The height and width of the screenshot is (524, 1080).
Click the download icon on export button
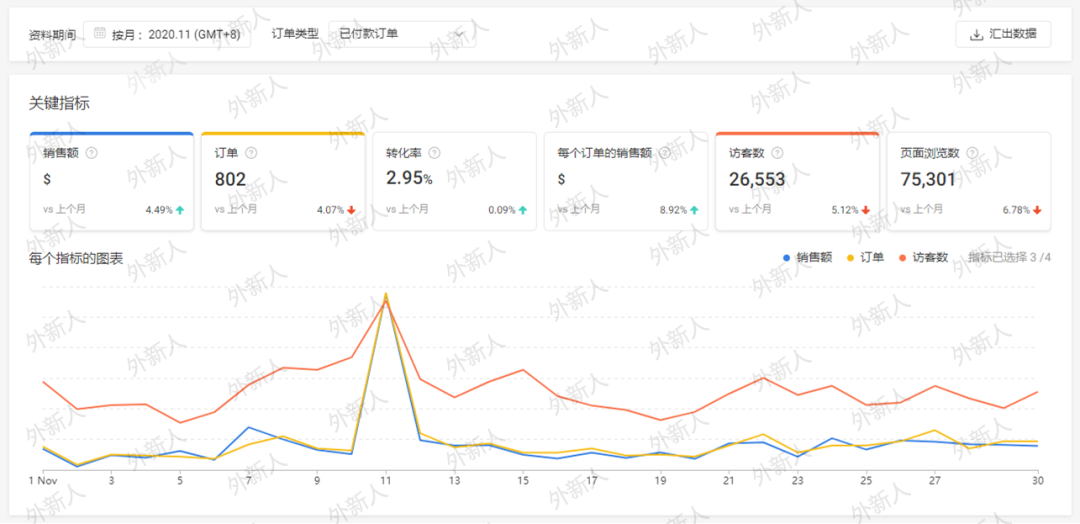(x=976, y=34)
